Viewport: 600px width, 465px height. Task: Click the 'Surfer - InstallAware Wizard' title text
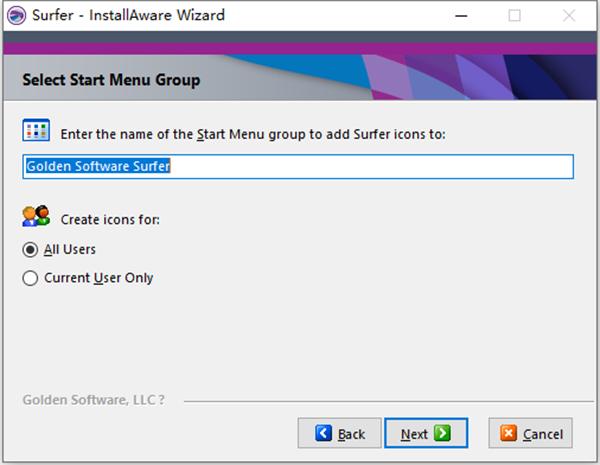(129, 15)
